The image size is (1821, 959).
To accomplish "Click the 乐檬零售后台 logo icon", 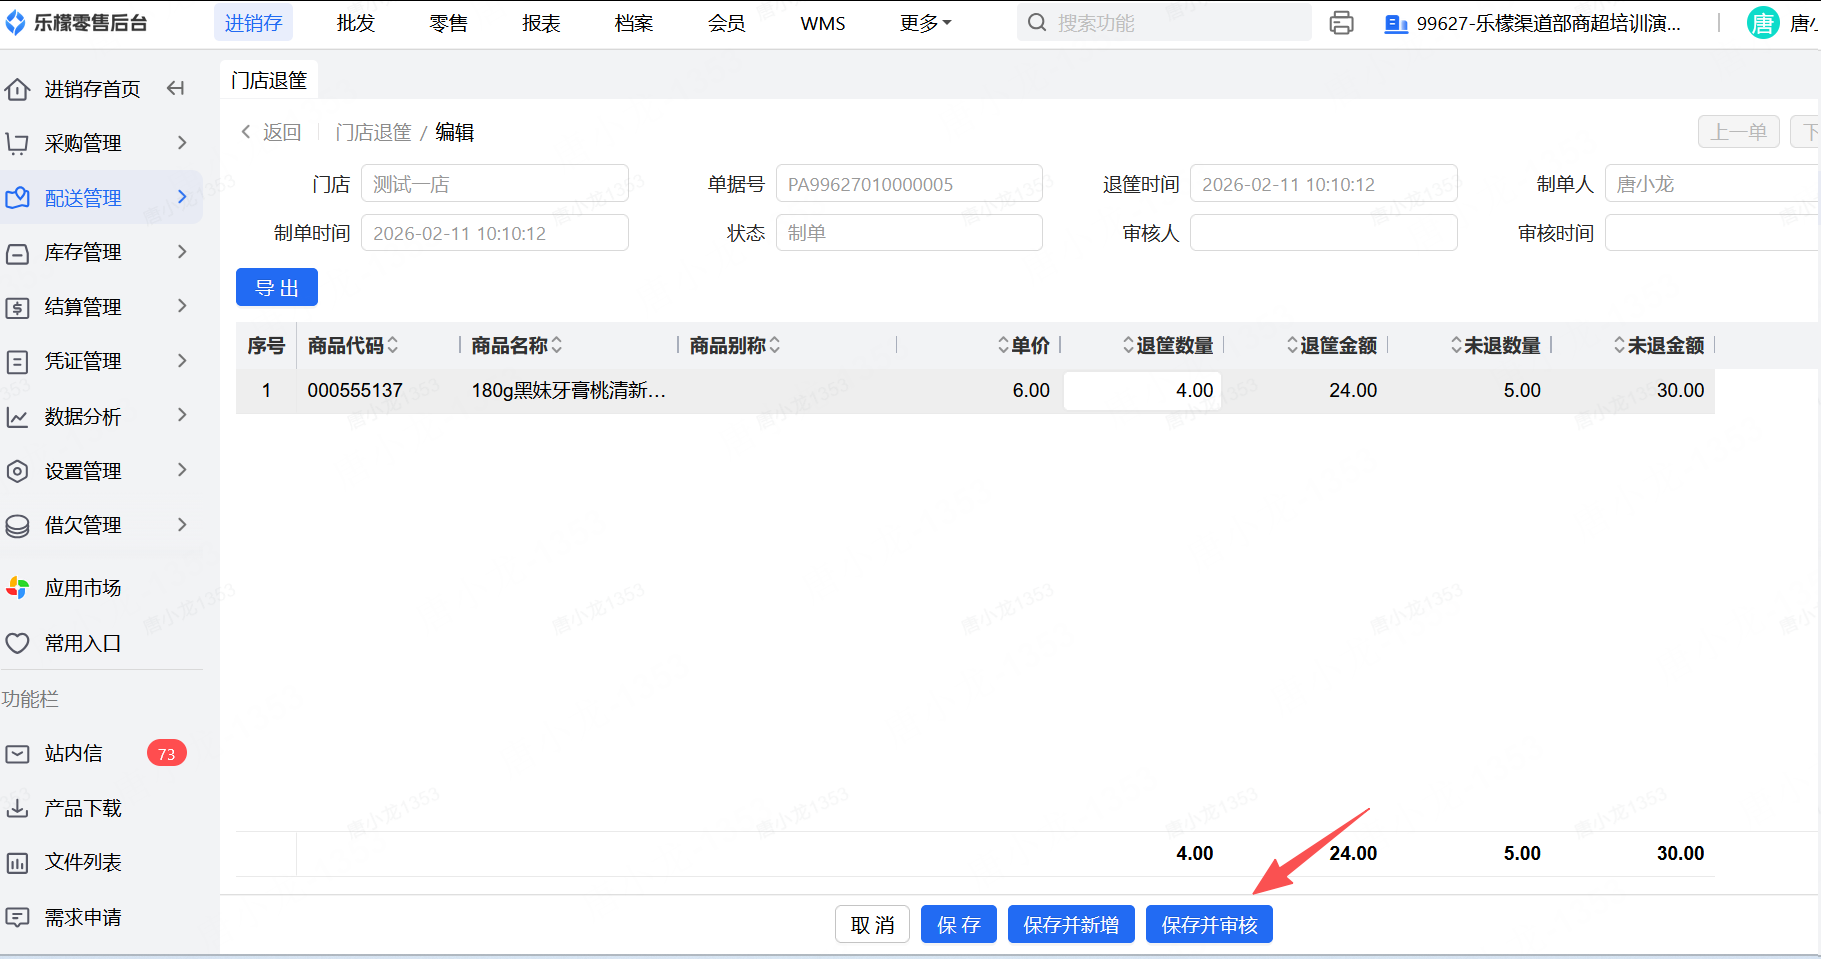I will 15,23.
